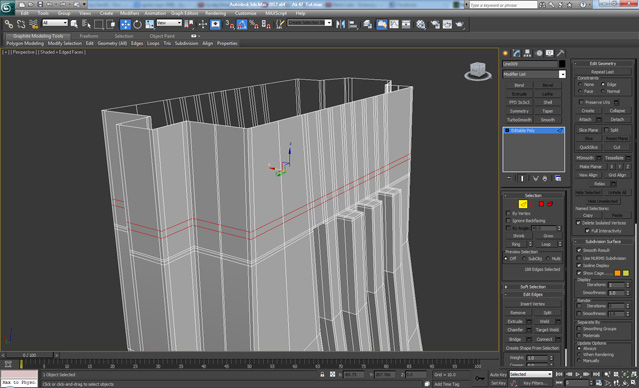Select the Normal constraint radio button
This screenshot has height=388, width=639.
click(603, 91)
